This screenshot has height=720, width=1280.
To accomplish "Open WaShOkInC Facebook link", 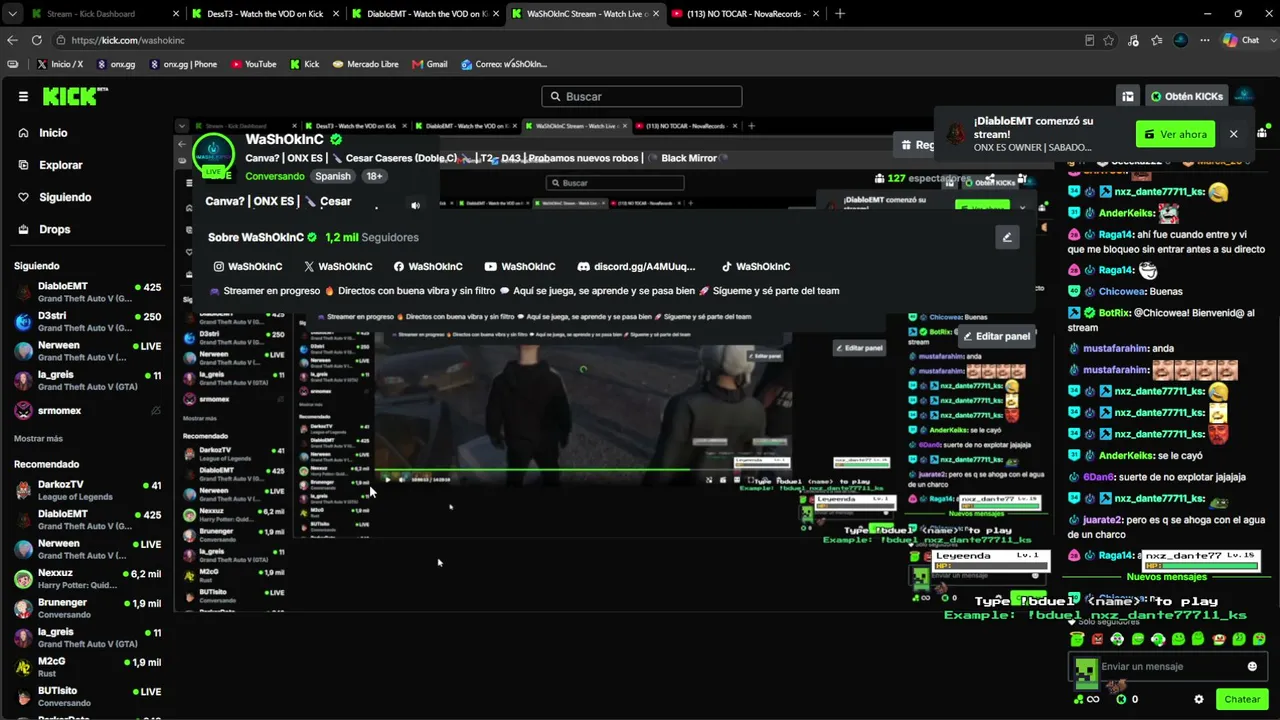I will click(428, 267).
